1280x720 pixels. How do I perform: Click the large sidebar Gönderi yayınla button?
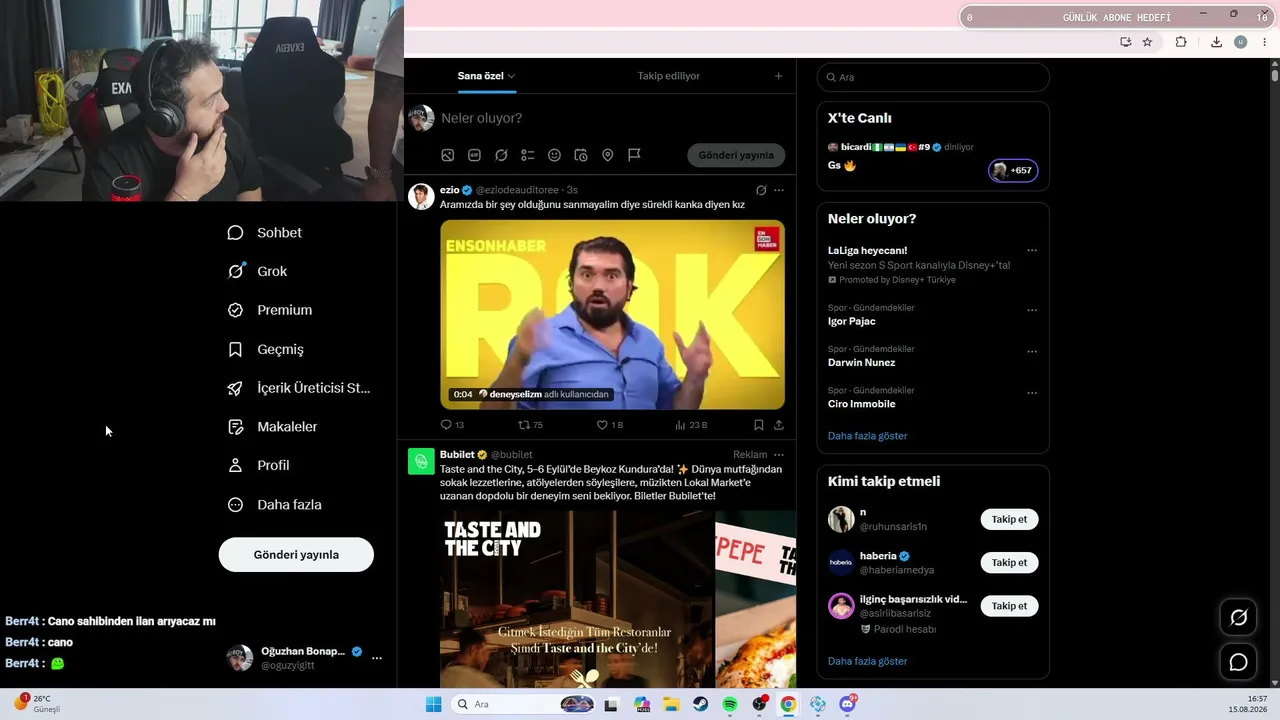(296, 555)
